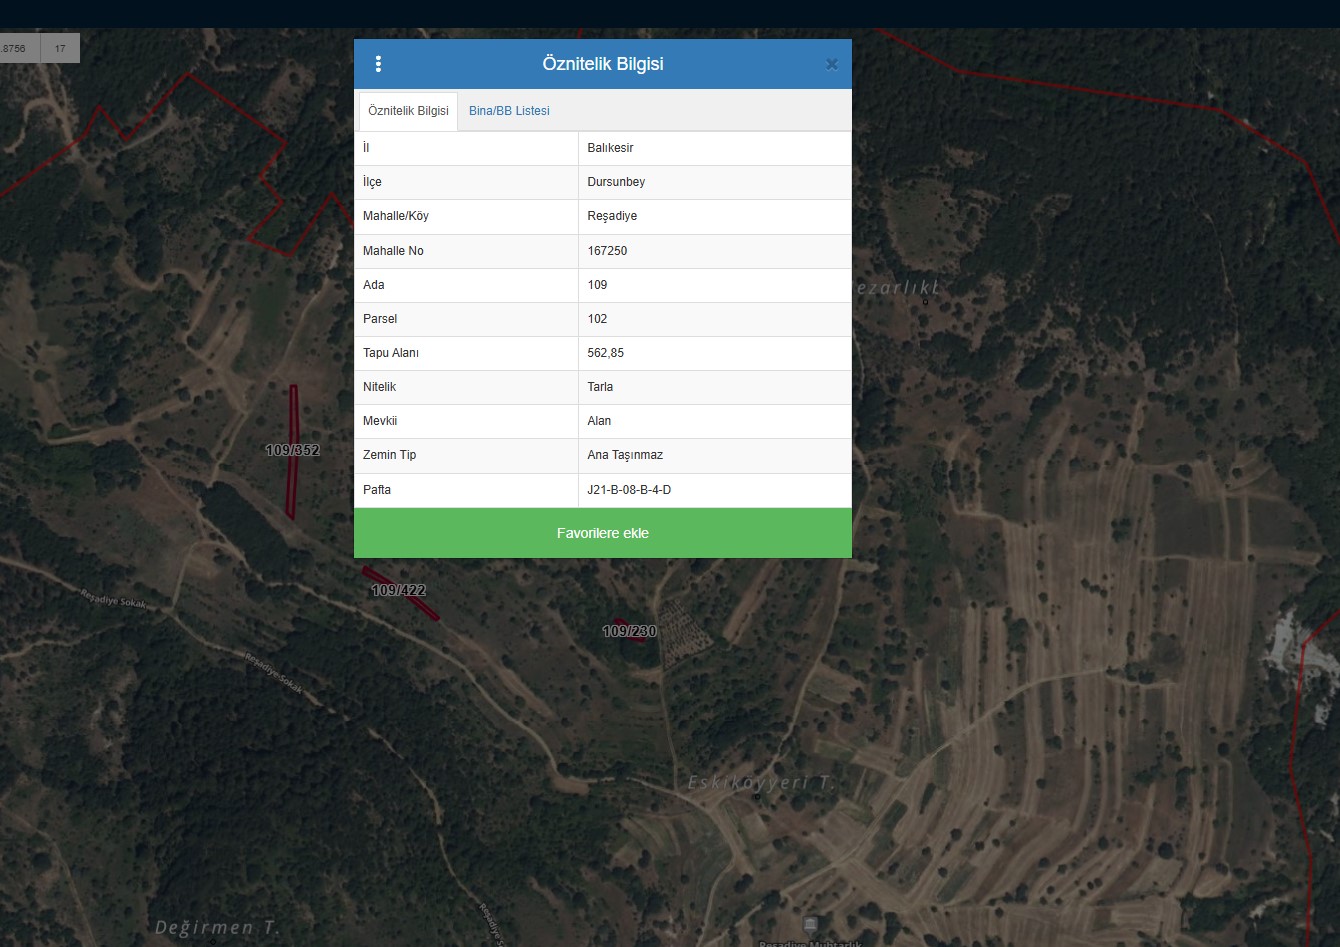The width and height of the screenshot is (1340, 947).
Task: Switch to the Bina/BB Listesi tab
Action: (509, 111)
